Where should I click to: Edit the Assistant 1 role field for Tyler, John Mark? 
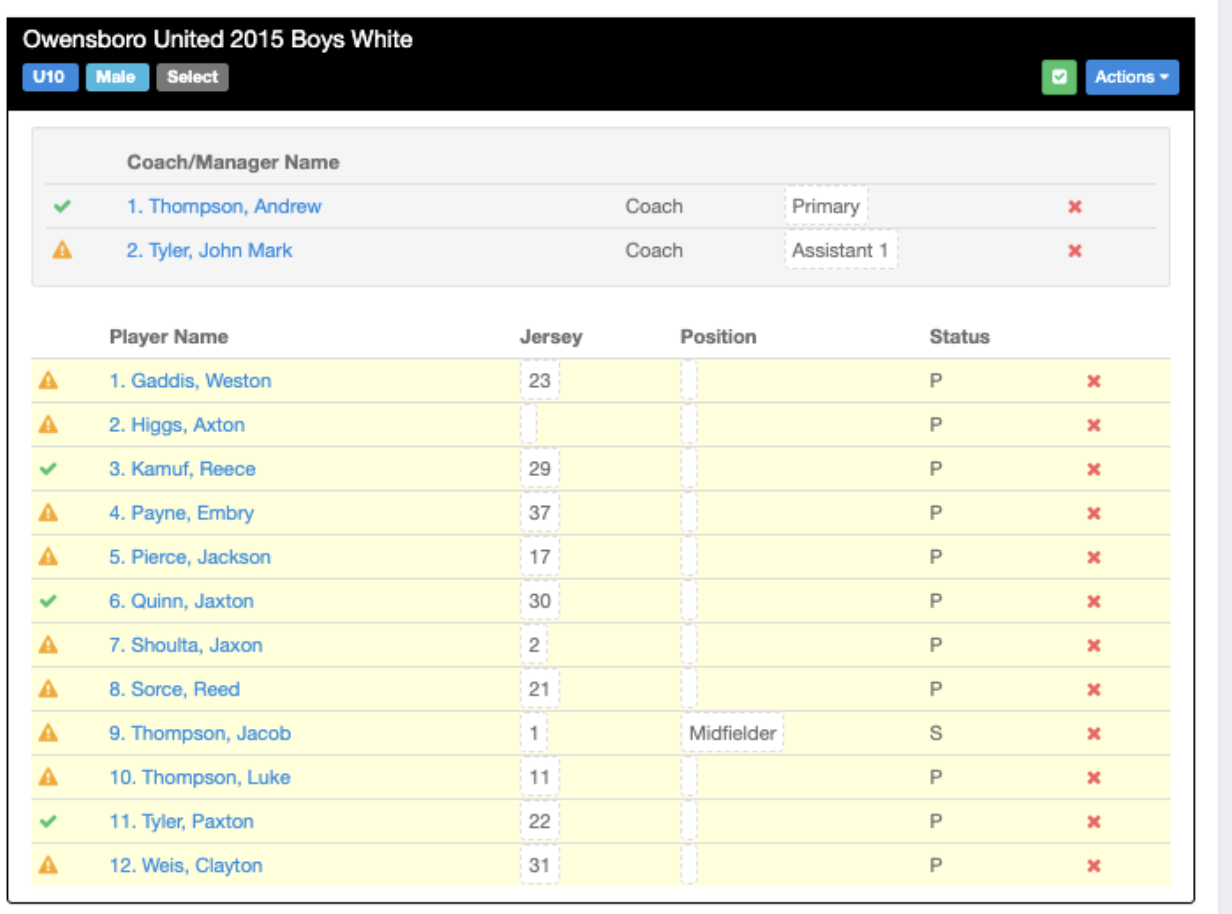pyautogui.click(x=841, y=251)
